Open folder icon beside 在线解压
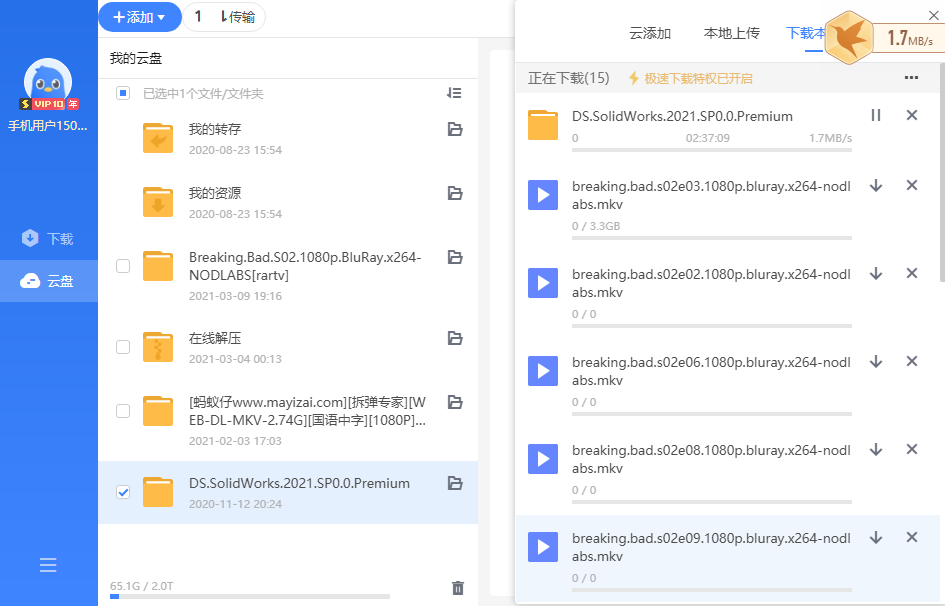This screenshot has height=606, width=945. [x=455, y=338]
